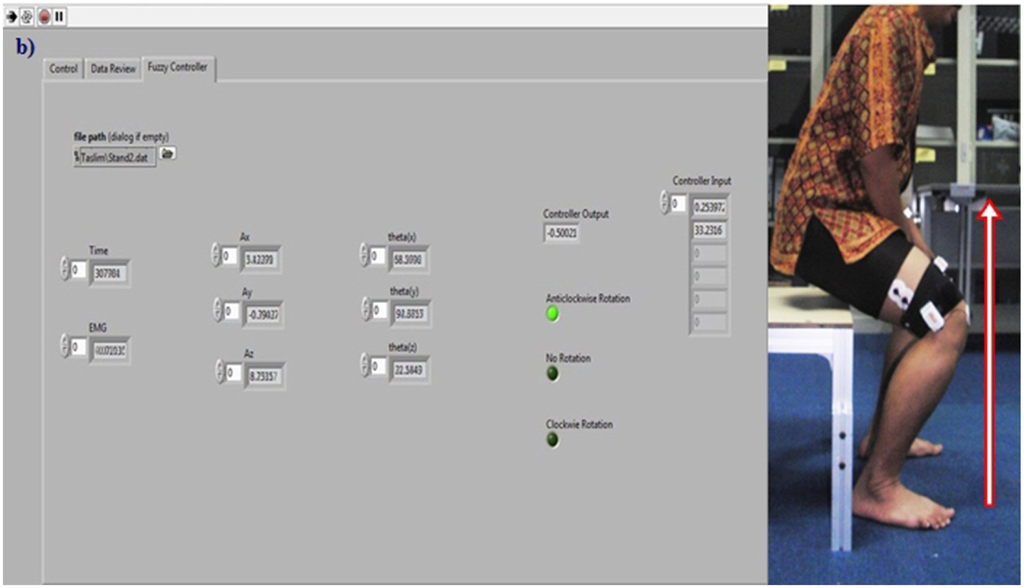This screenshot has width=1024, height=588.
Task: Click the Run Continuously toolbar icon
Action: [27, 16]
